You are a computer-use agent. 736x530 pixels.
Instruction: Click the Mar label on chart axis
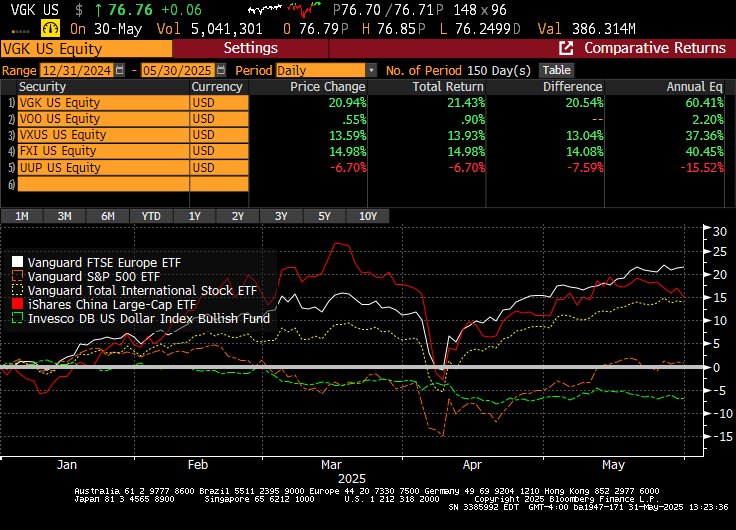pyautogui.click(x=331, y=465)
